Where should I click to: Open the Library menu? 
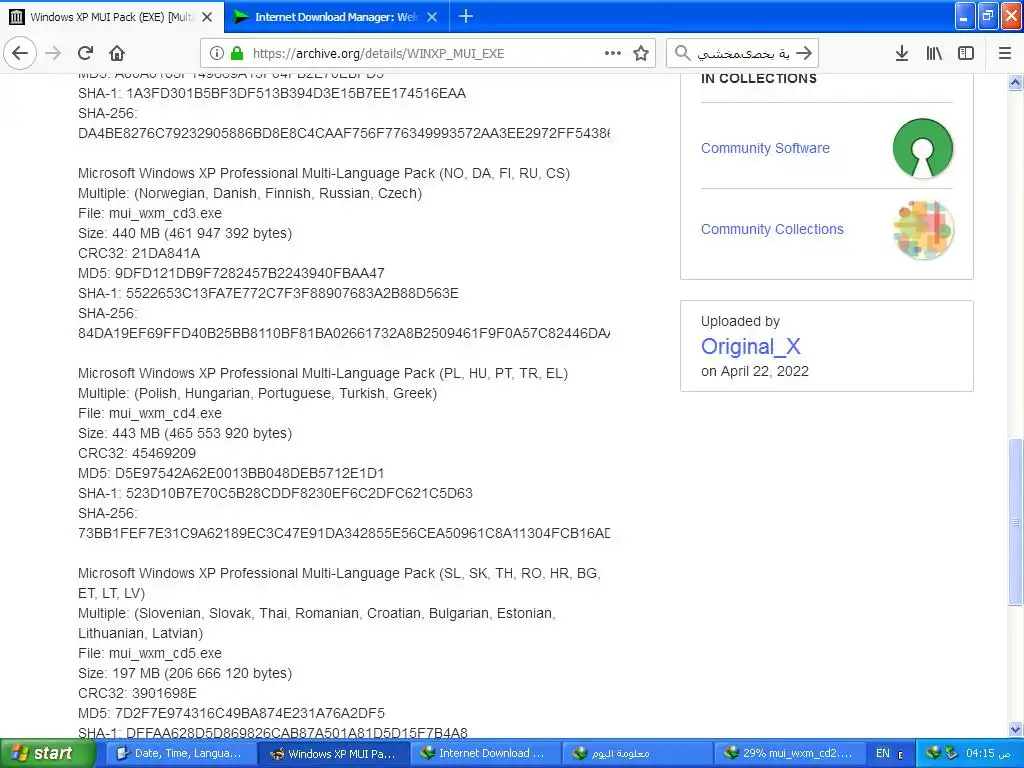tap(935, 54)
